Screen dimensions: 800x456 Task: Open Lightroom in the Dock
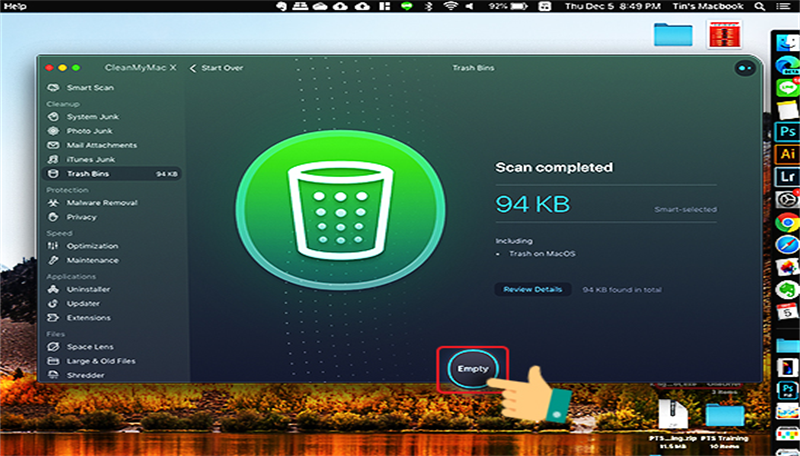point(787,176)
